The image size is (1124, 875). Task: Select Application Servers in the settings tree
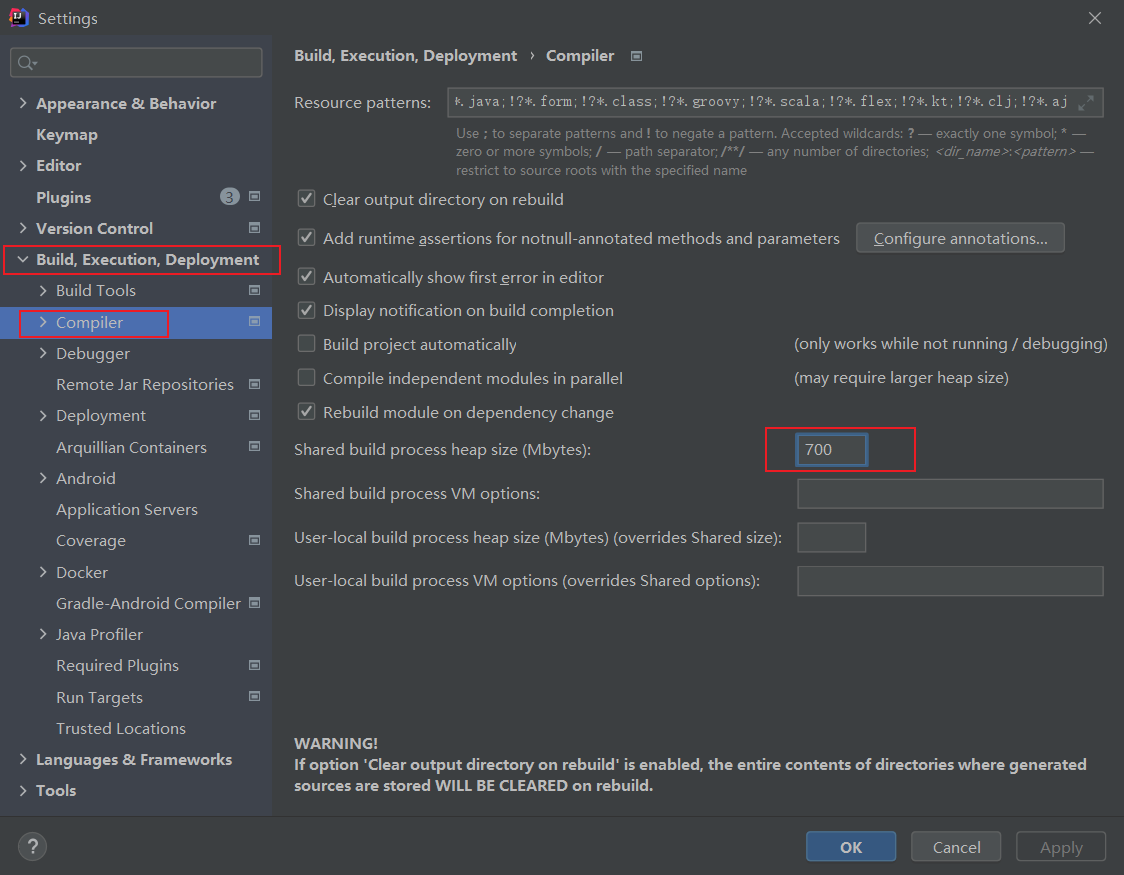tap(127, 510)
